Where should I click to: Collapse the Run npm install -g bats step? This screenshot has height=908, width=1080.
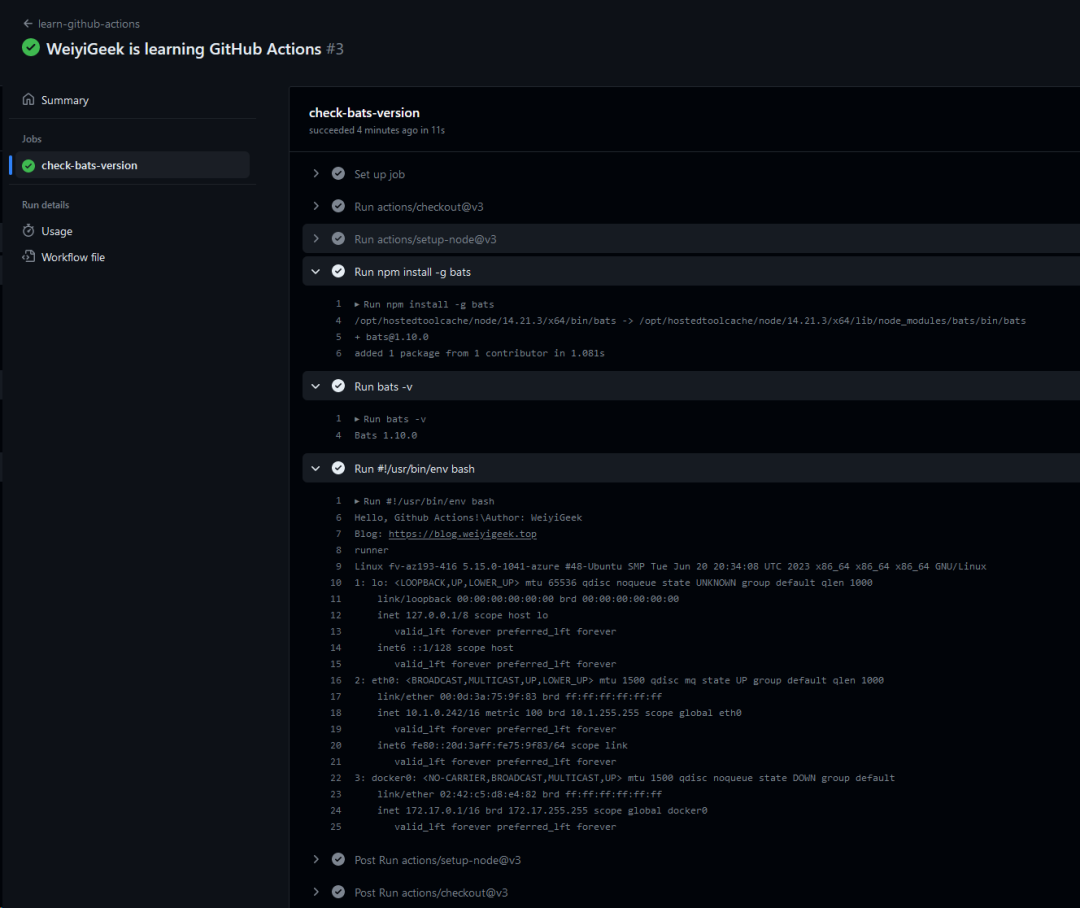coord(317,271)
